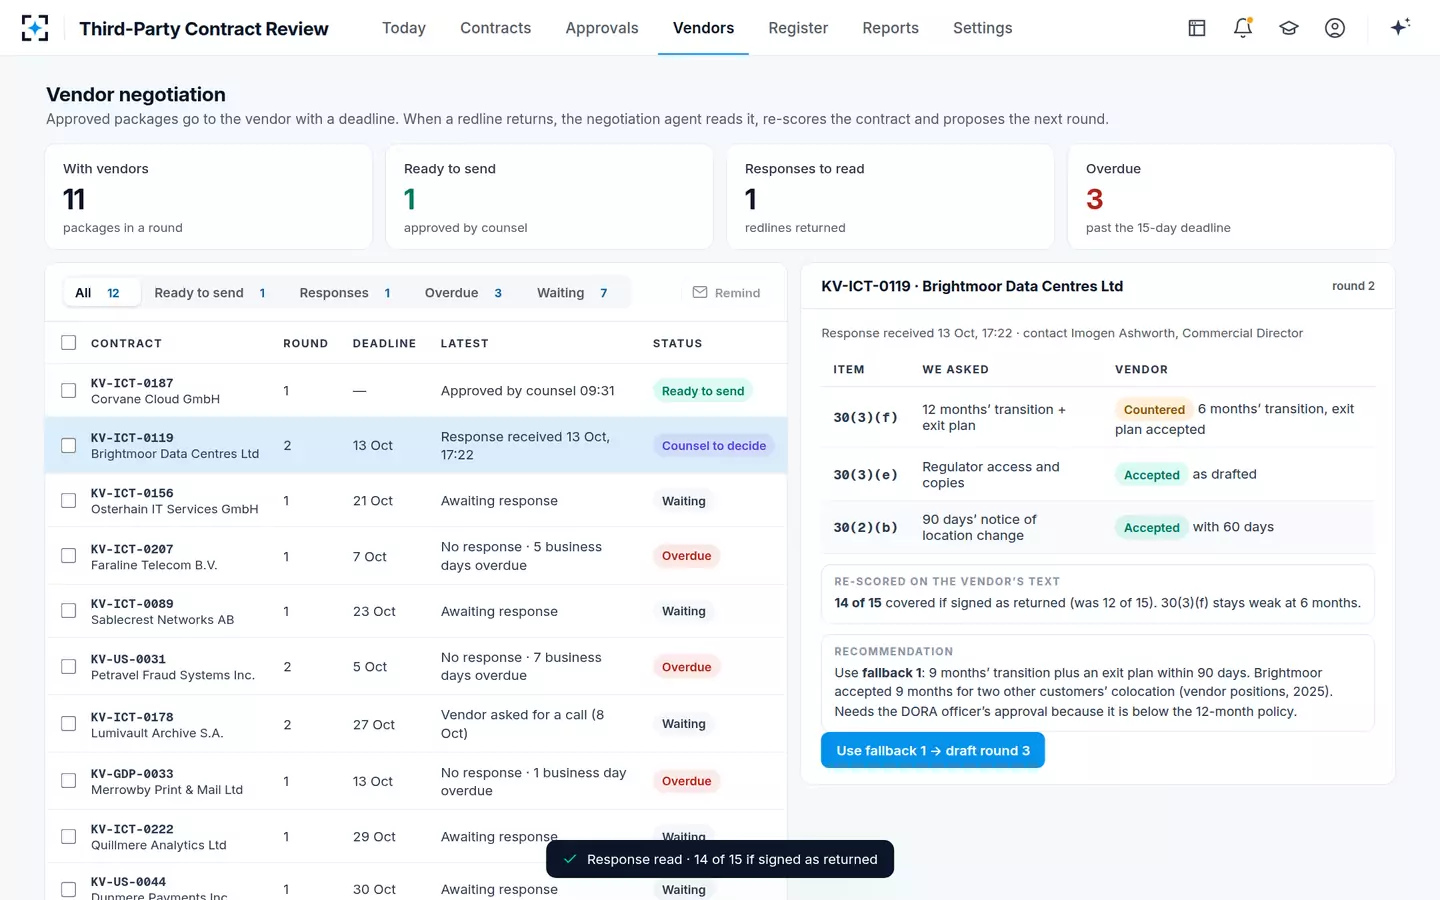
Task: Open the AI sparkle assistant icon
Action: 1400,27
